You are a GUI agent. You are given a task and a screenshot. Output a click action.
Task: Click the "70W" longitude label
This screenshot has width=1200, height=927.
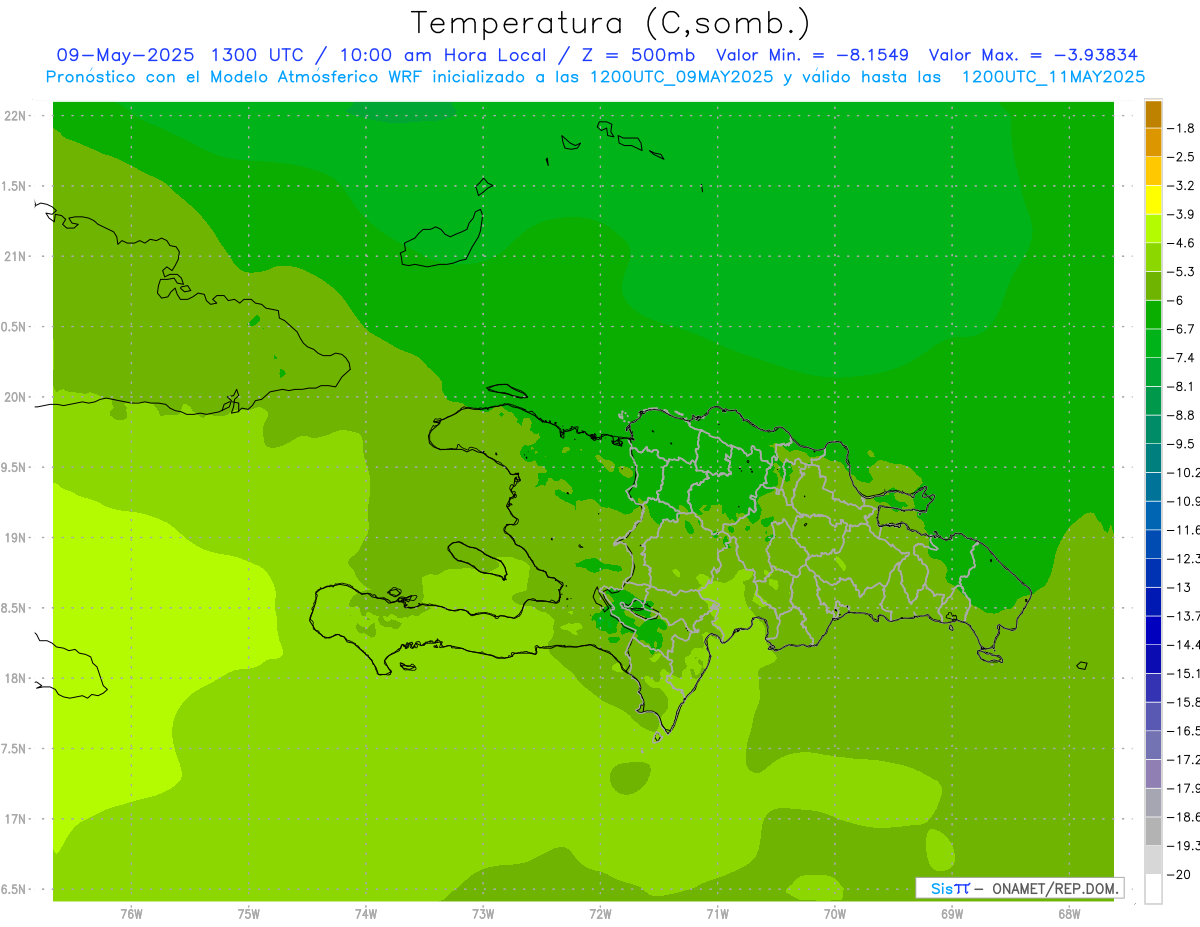pyautogui.click(x=835, y=913)
